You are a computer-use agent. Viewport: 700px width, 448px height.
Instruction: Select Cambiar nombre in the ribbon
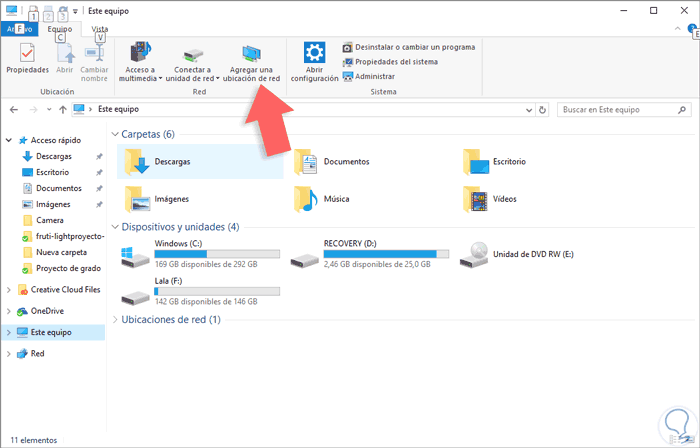(x=94, y=62)
